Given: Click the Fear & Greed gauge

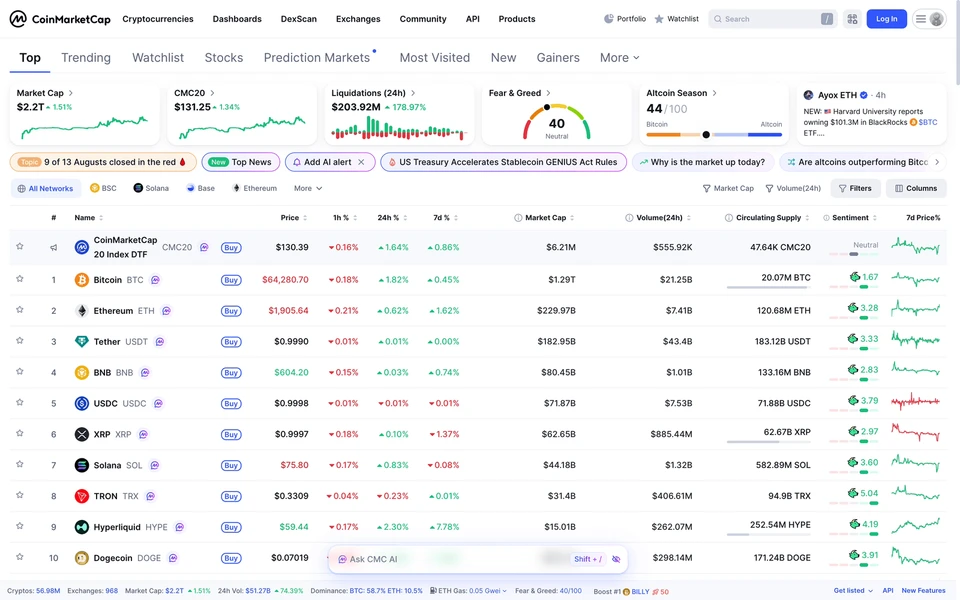Looking at the screenshot, I should [557, 121].
